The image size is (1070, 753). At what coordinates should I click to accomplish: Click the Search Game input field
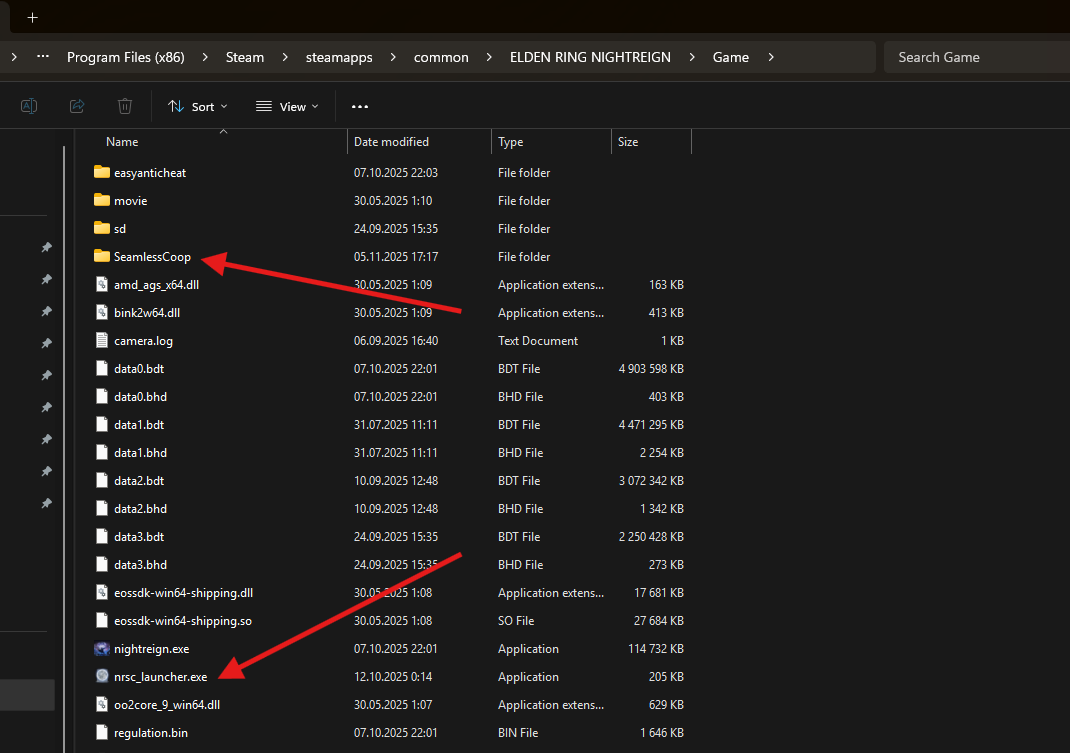tap(975, 57)
